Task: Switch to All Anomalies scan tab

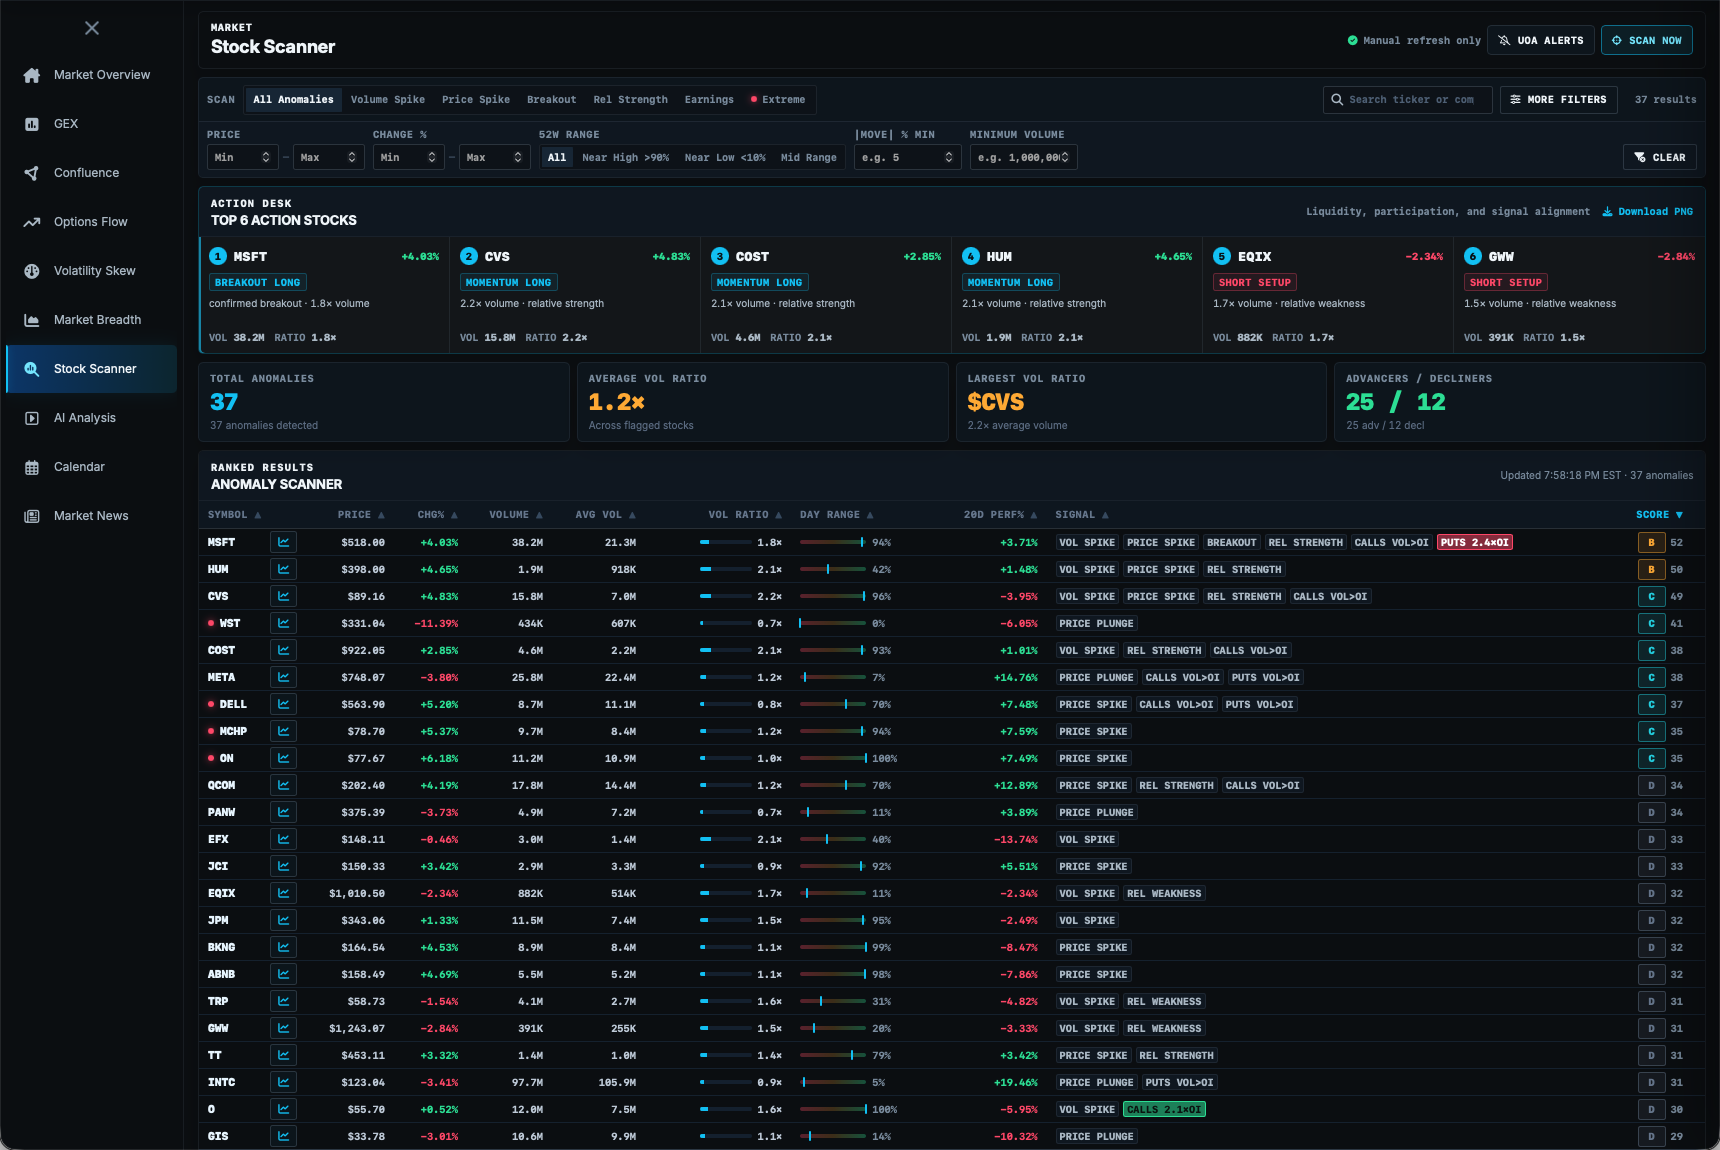Action: pos(293,99)
